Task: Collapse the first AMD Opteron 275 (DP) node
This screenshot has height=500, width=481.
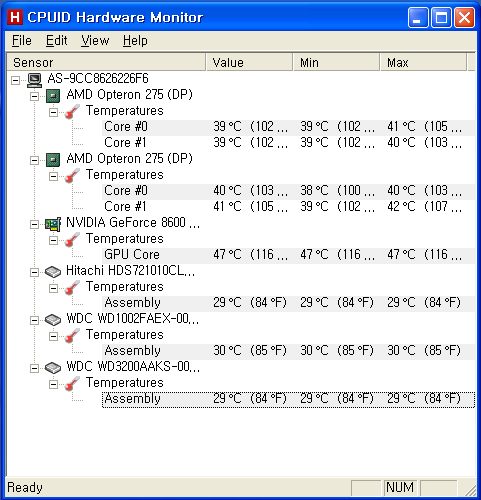Action: point(34,96)
